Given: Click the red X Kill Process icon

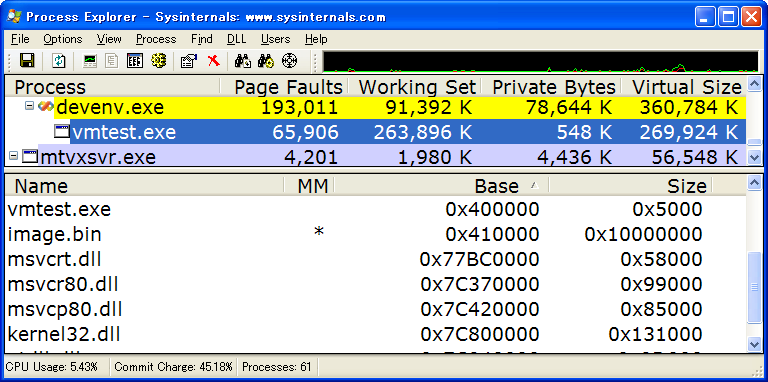Looking at the screenshot, I should [x=214, y=61].
